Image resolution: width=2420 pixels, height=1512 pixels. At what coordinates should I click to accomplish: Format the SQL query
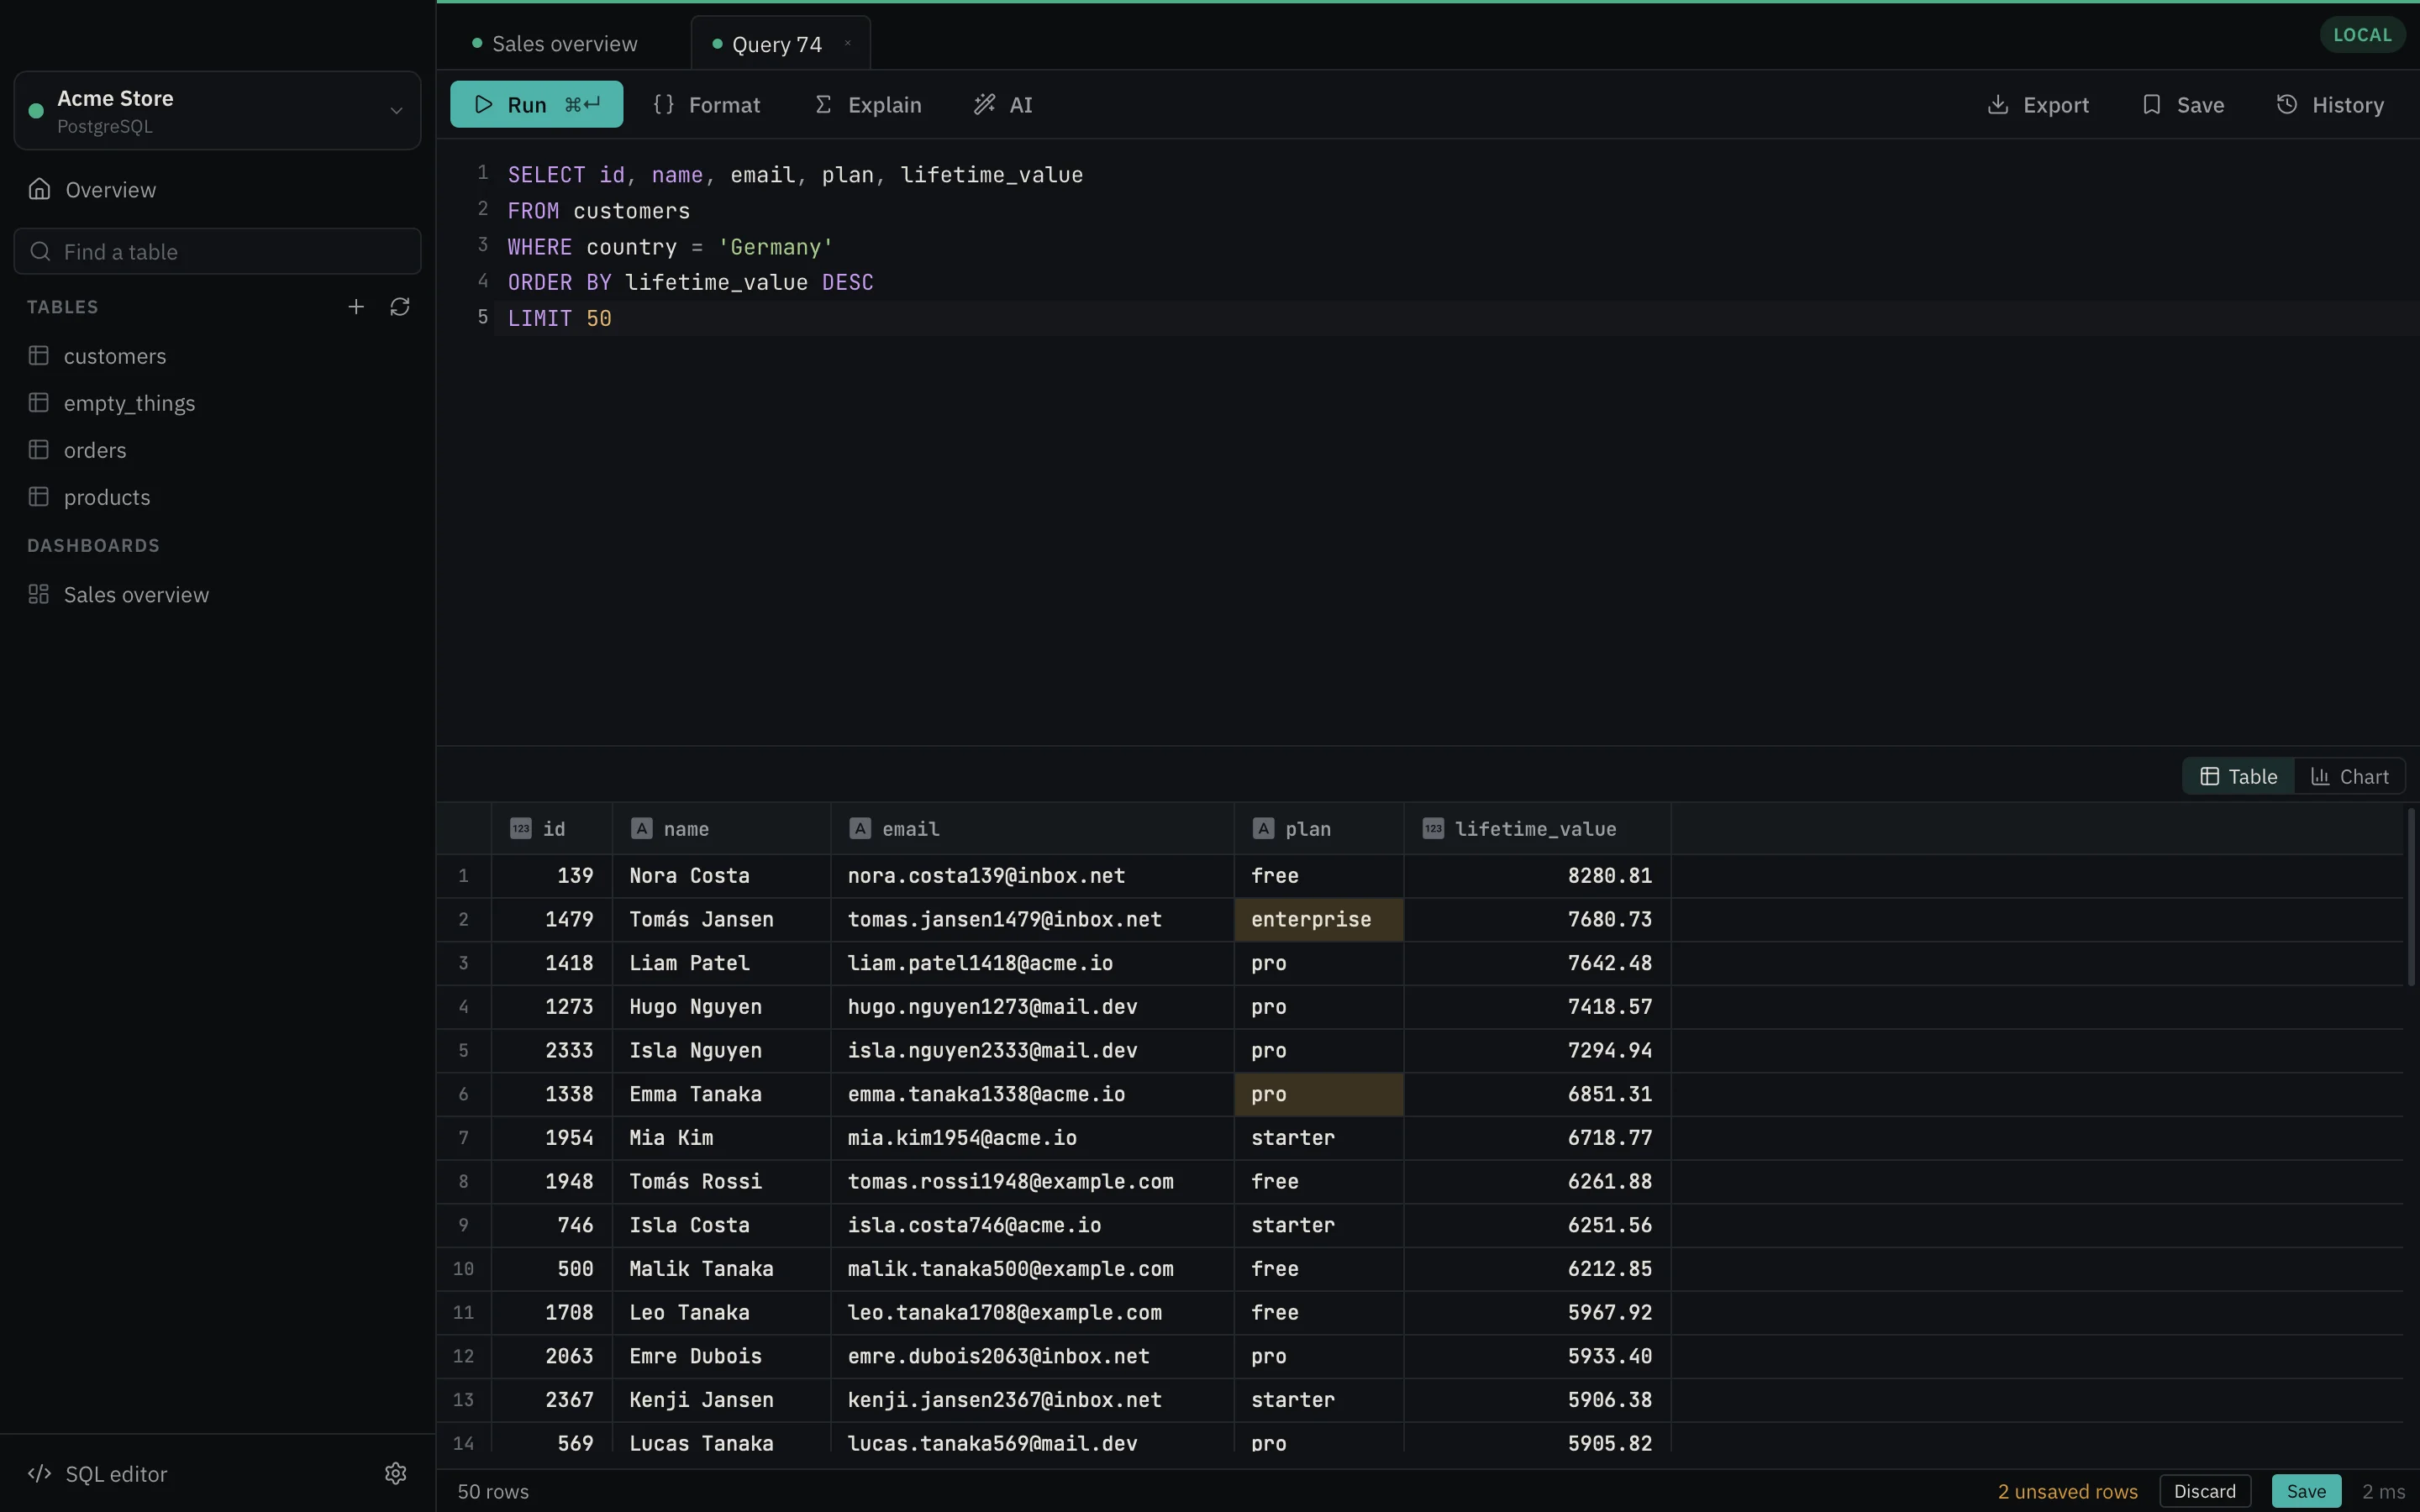coord(706,104)
